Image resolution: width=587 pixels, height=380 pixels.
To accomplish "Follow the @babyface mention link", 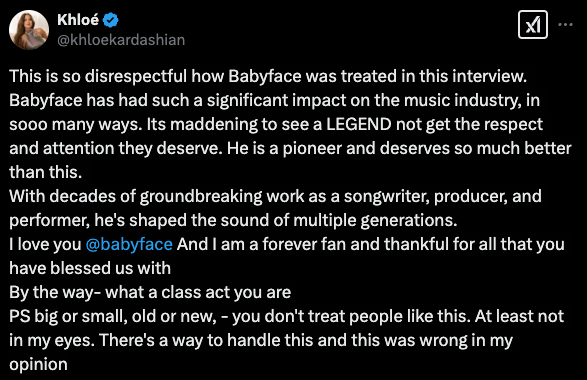I will [129, 244].
